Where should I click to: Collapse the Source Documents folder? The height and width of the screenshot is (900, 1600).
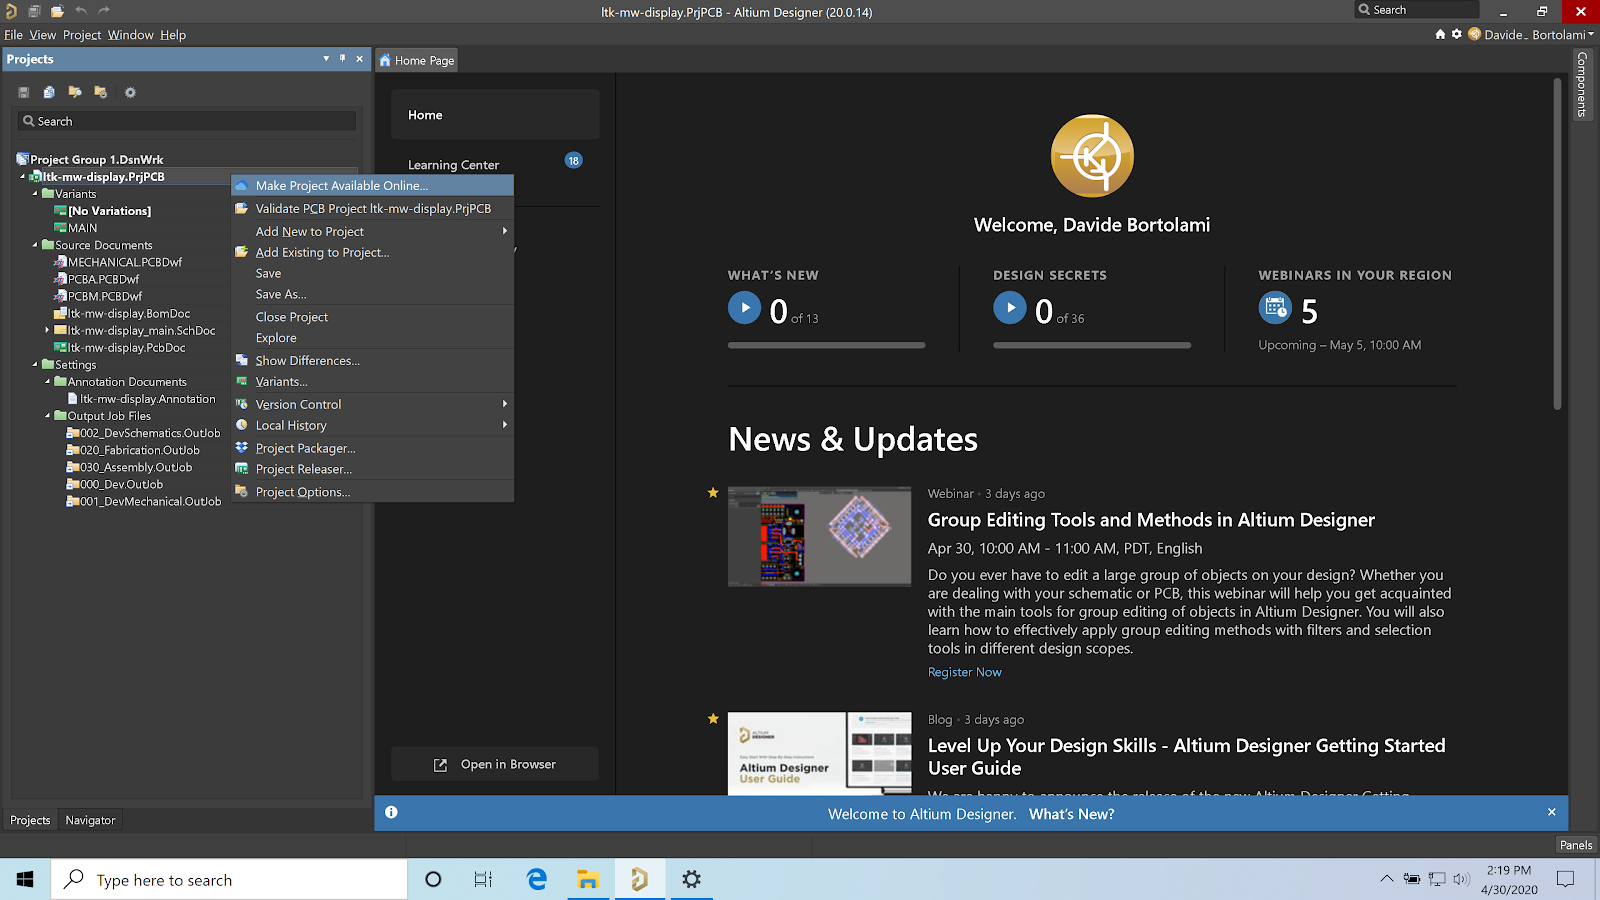[35, 244]
